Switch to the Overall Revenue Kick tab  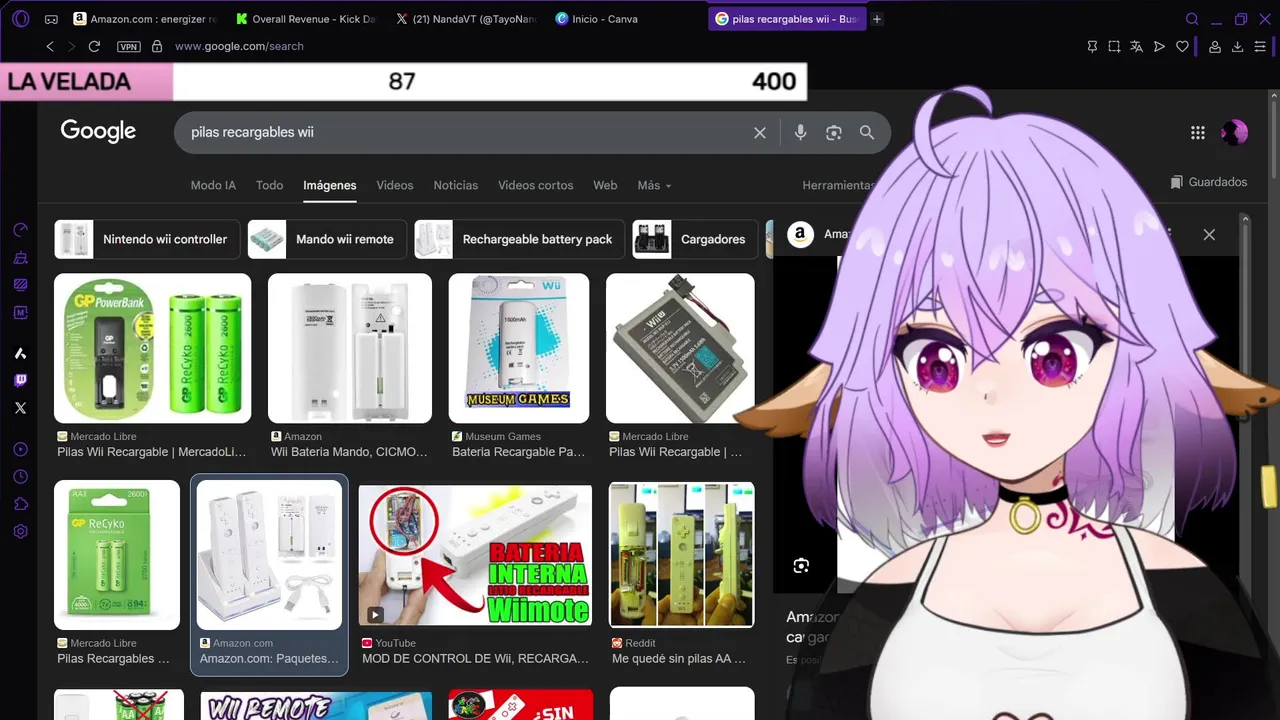pos(305,19)
